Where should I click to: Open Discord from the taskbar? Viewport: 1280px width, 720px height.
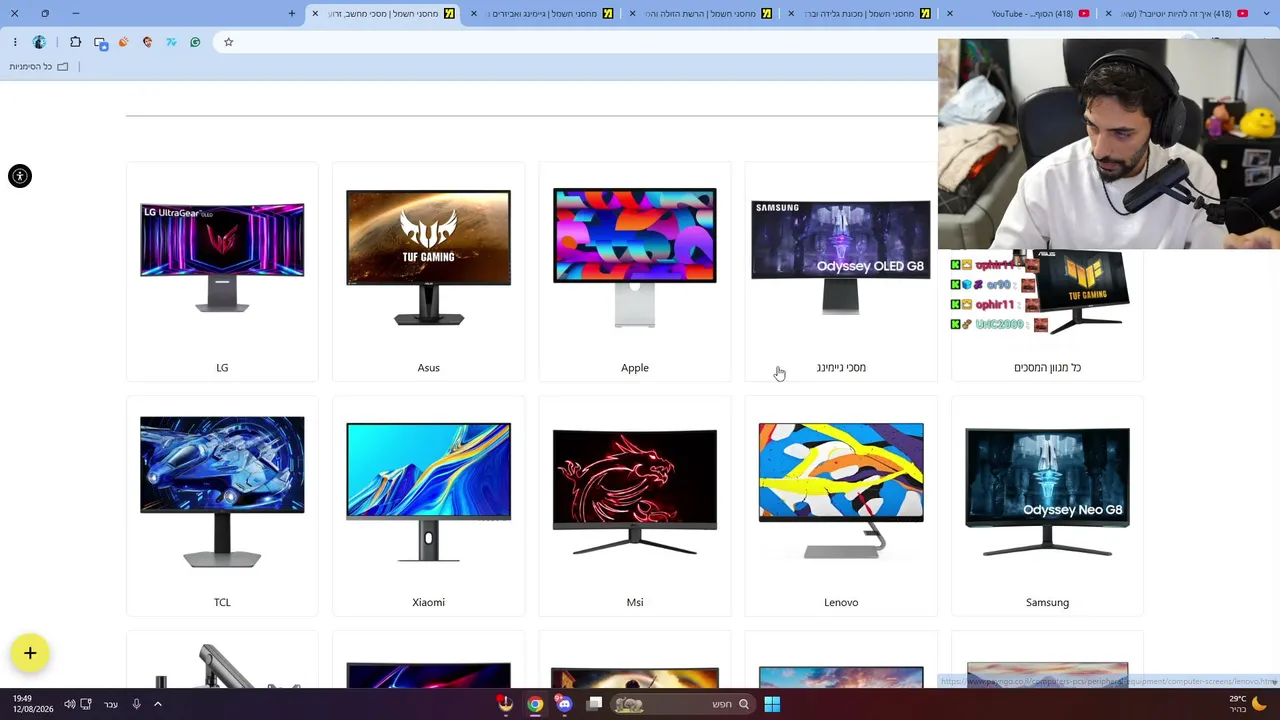click(x=565, y=704)
